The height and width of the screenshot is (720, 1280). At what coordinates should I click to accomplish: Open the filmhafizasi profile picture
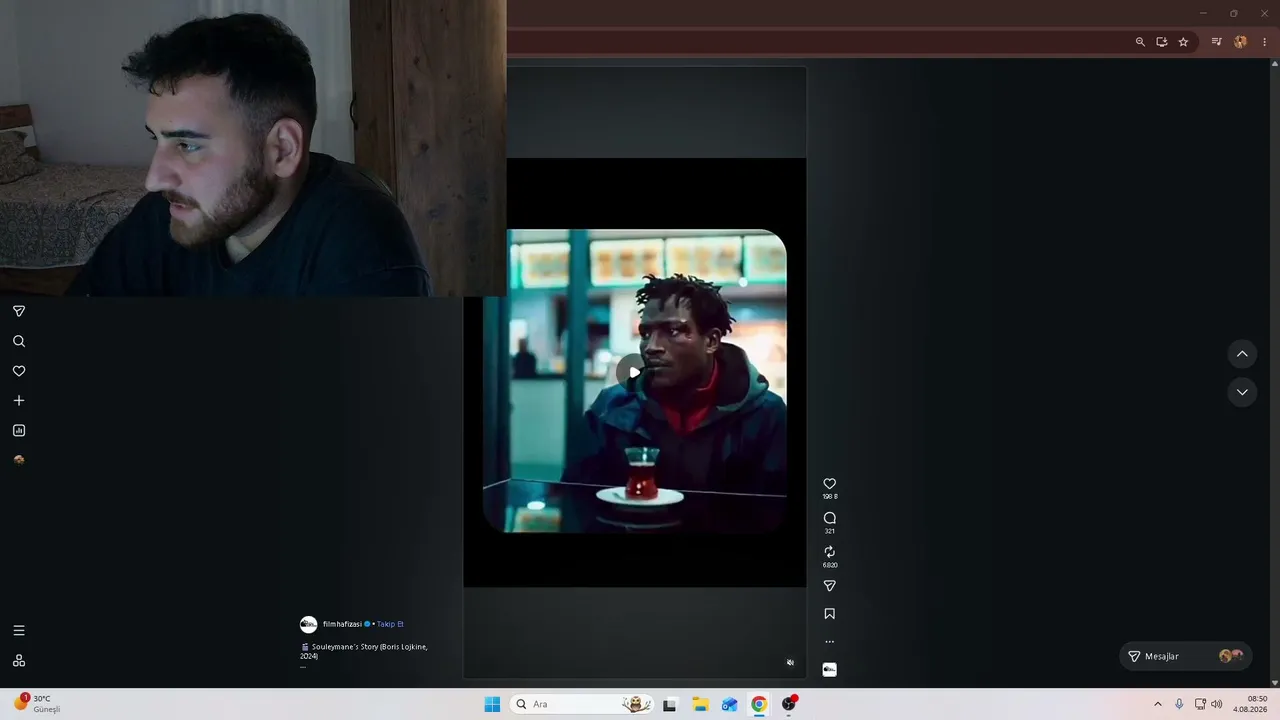click(309, 624)
